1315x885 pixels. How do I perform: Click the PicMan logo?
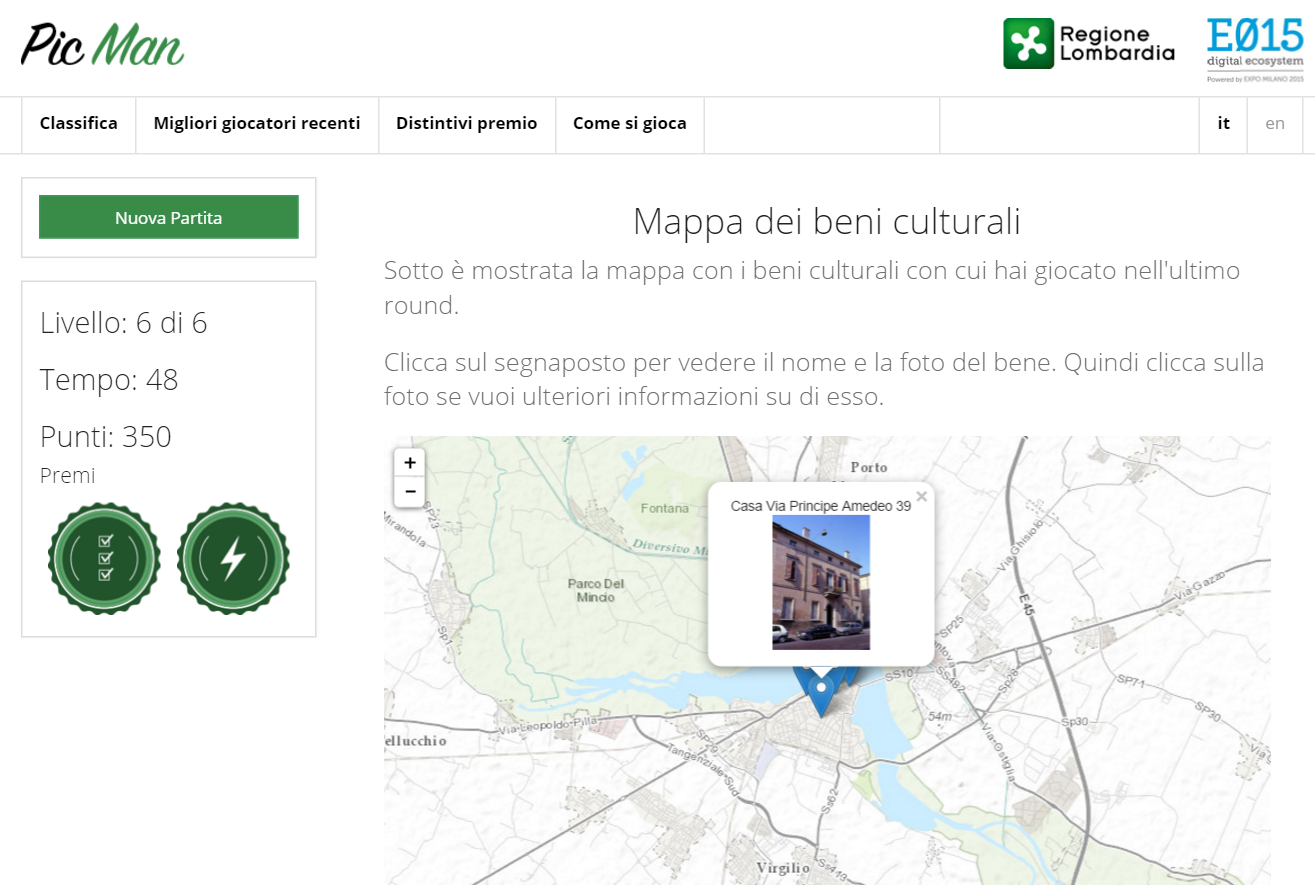102,45
